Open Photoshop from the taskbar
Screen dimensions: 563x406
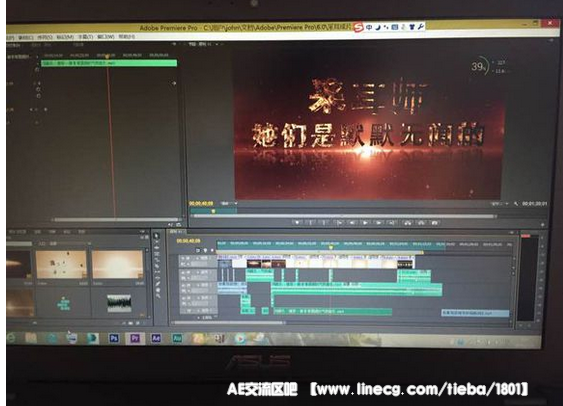[x=113, y=338]
